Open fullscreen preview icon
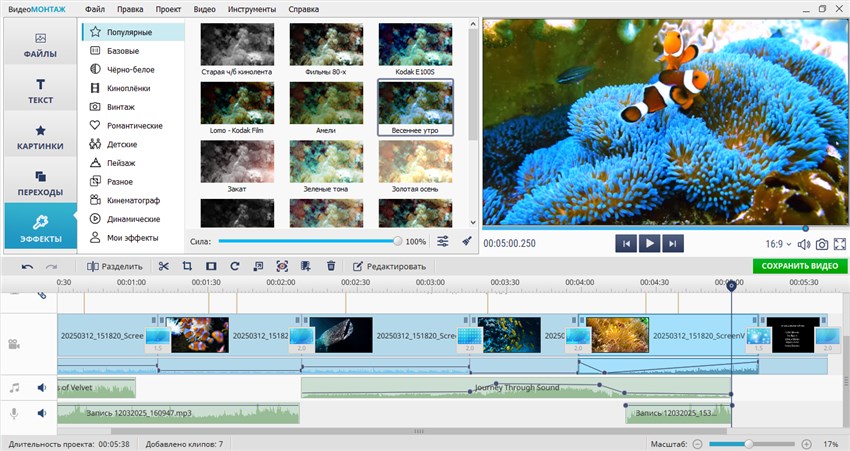 pos(840,243)
